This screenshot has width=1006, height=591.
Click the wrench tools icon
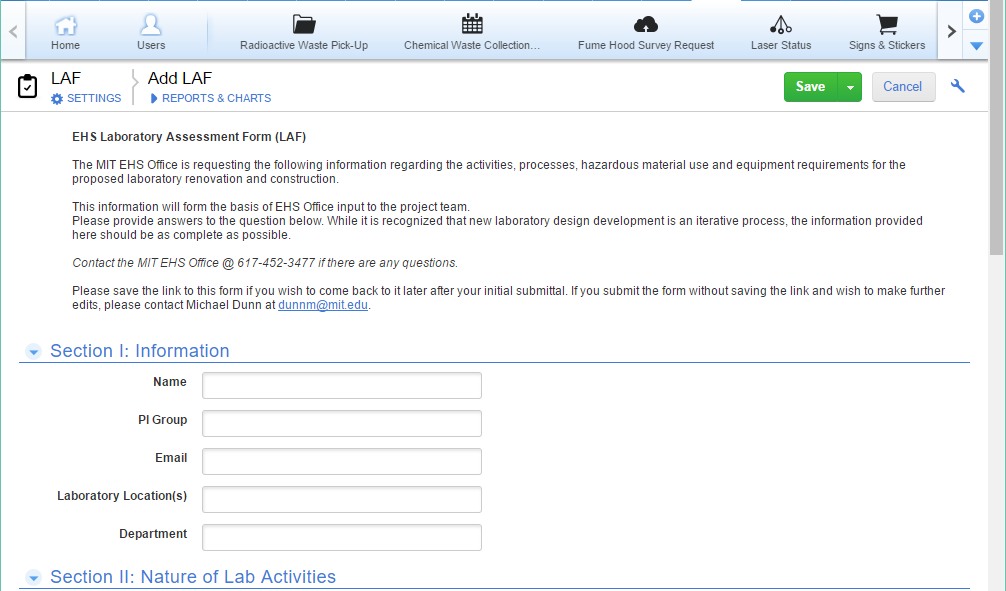point(958,87)
